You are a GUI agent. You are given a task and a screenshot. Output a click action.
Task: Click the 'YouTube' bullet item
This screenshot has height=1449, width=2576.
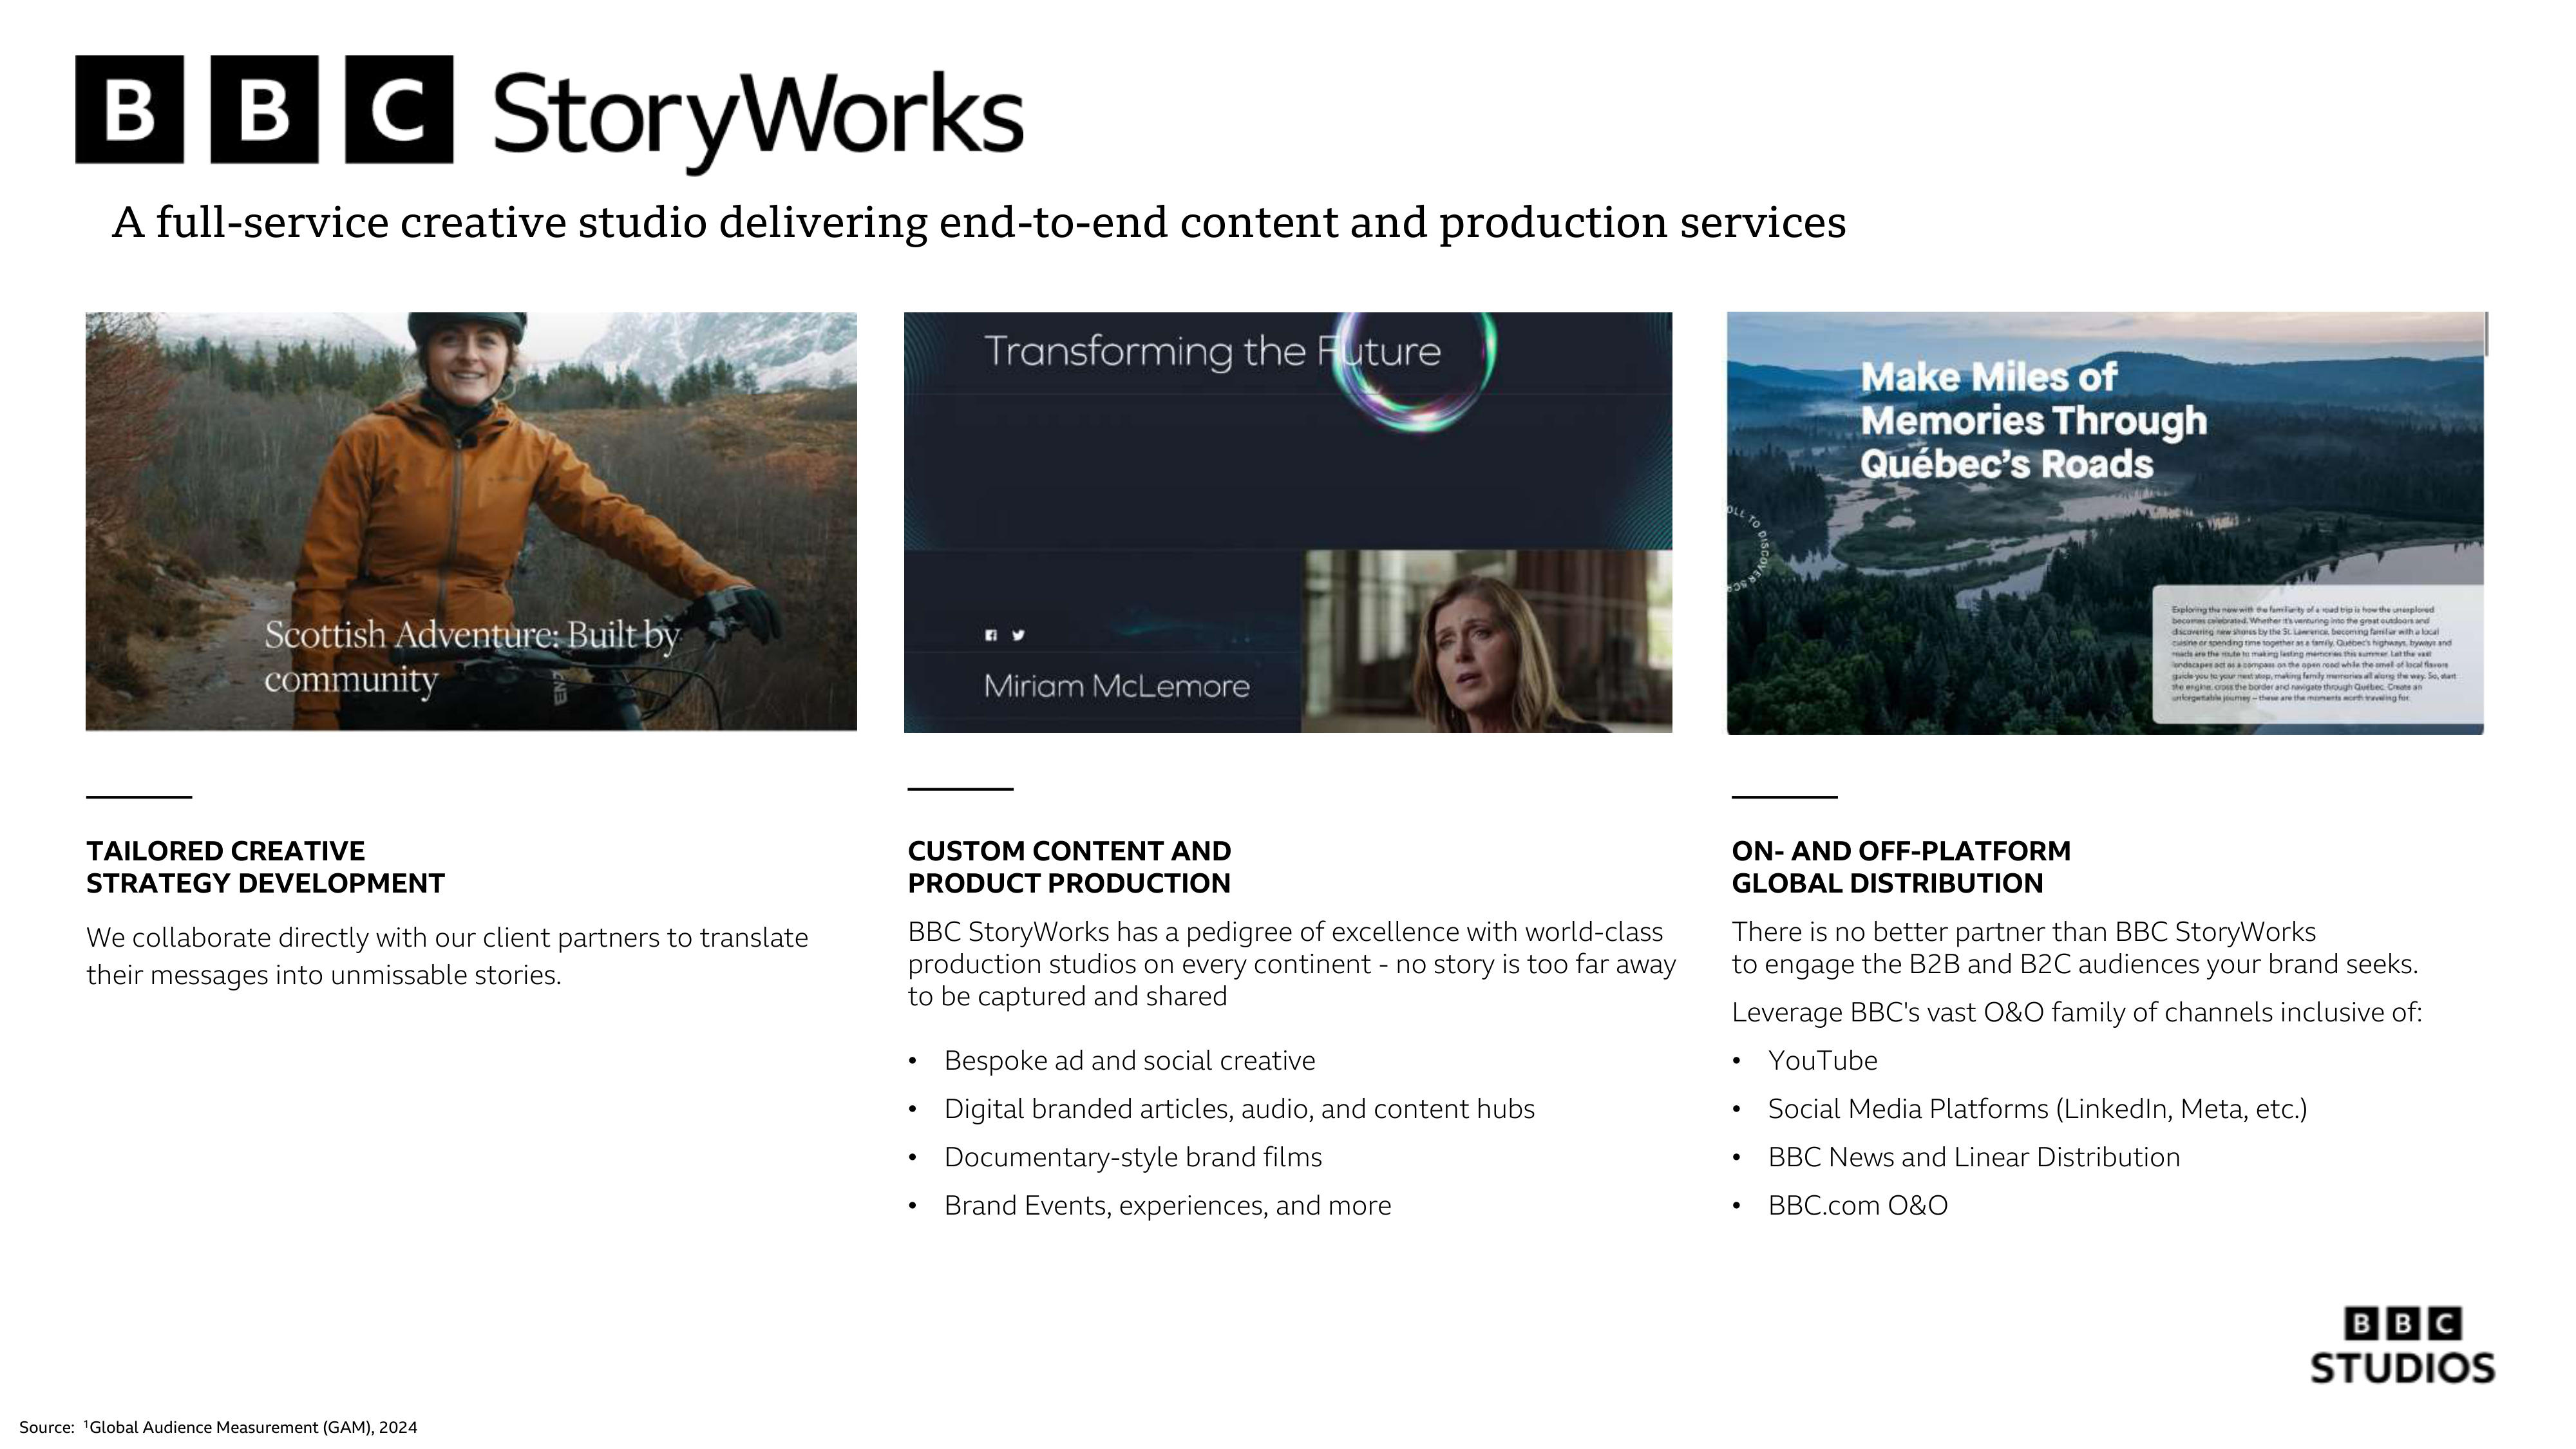click(x=1822, y=1060)
